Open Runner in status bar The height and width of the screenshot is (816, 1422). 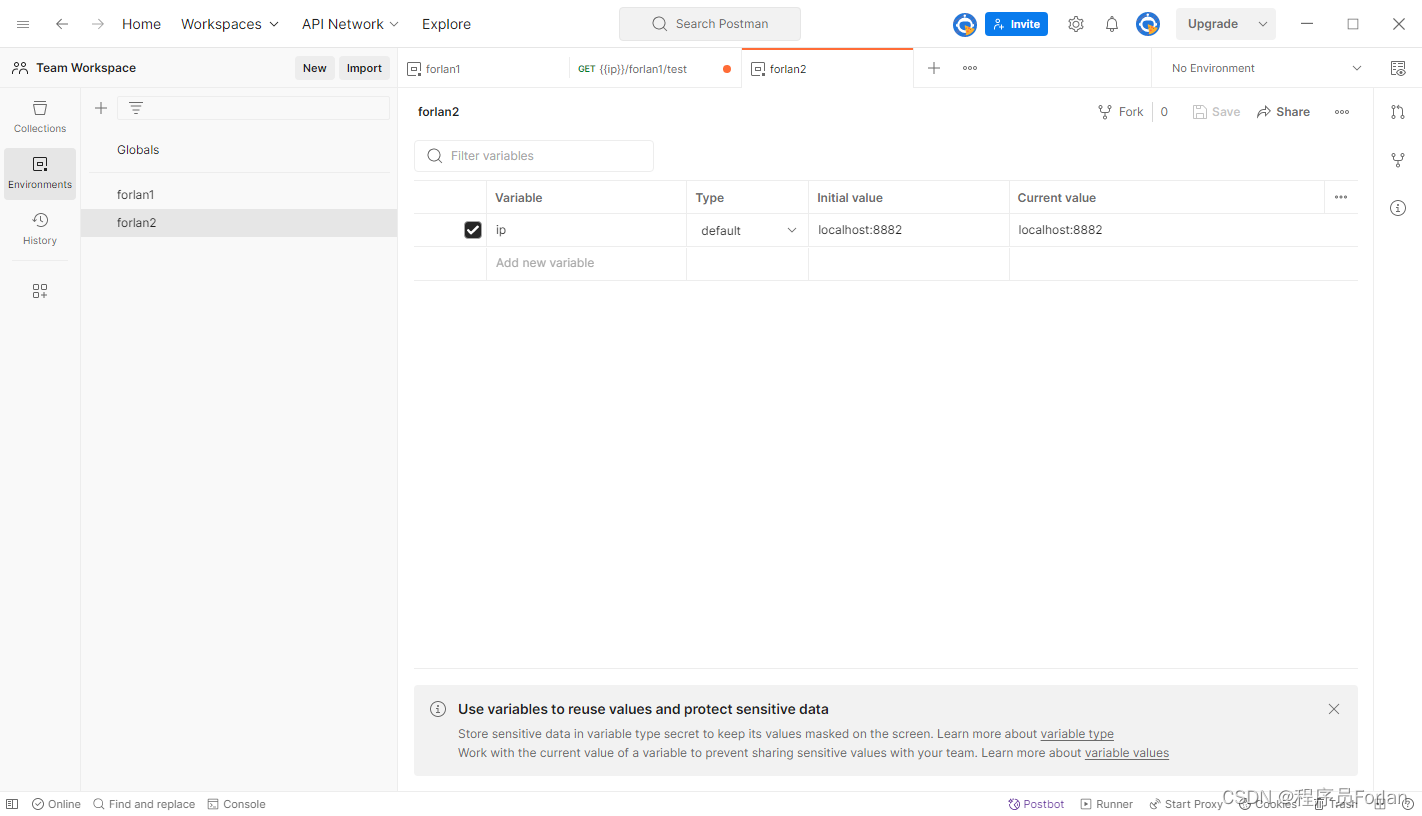point(1106,804)
